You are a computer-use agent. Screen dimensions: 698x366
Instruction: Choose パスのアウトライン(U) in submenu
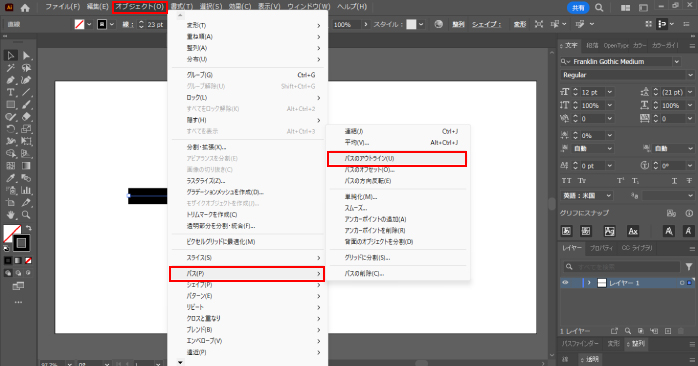pos(397,159)
